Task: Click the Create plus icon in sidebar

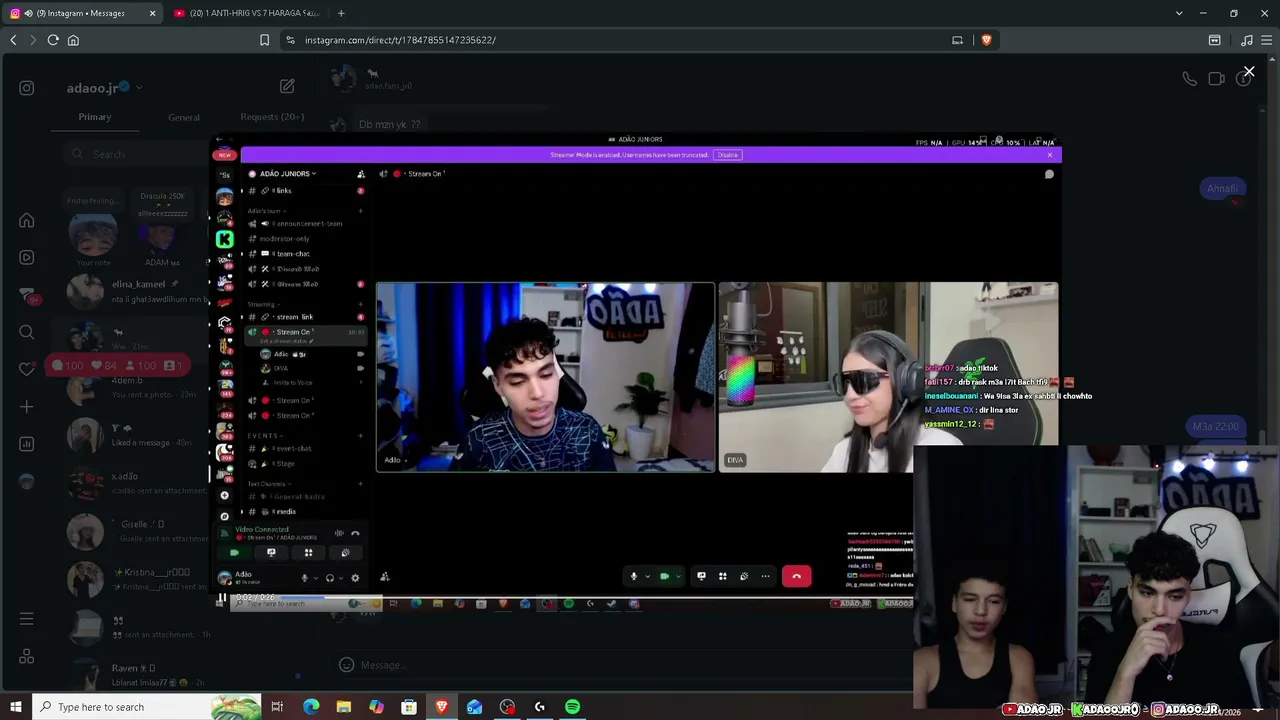Action: click(x=27, y=407)
